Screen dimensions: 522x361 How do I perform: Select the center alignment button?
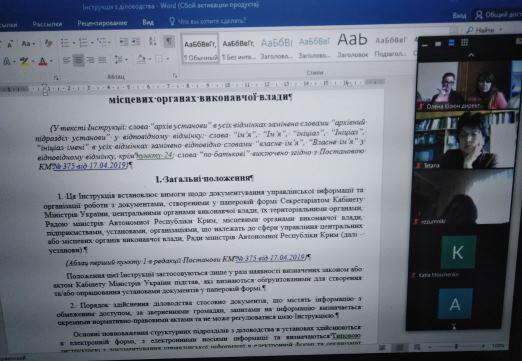coord(79,60)
